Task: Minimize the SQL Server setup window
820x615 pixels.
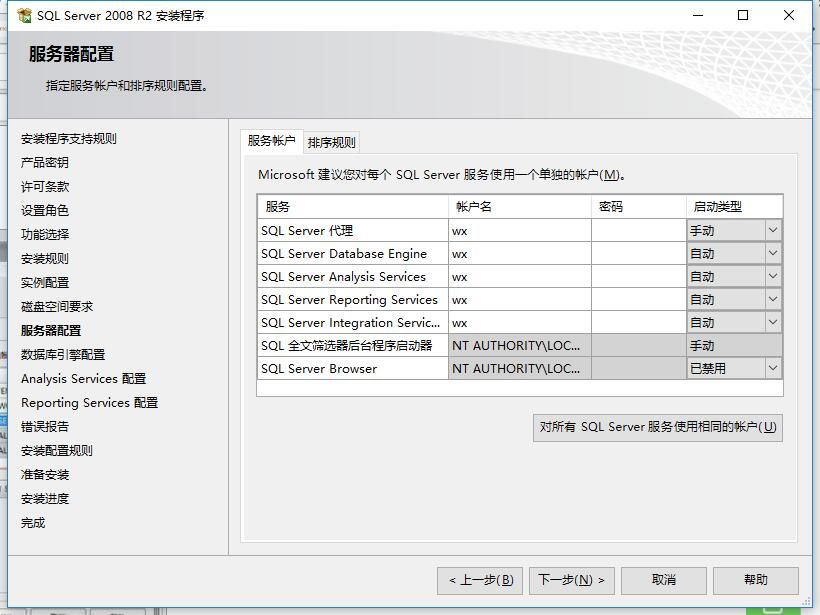Action: point(698,15)
